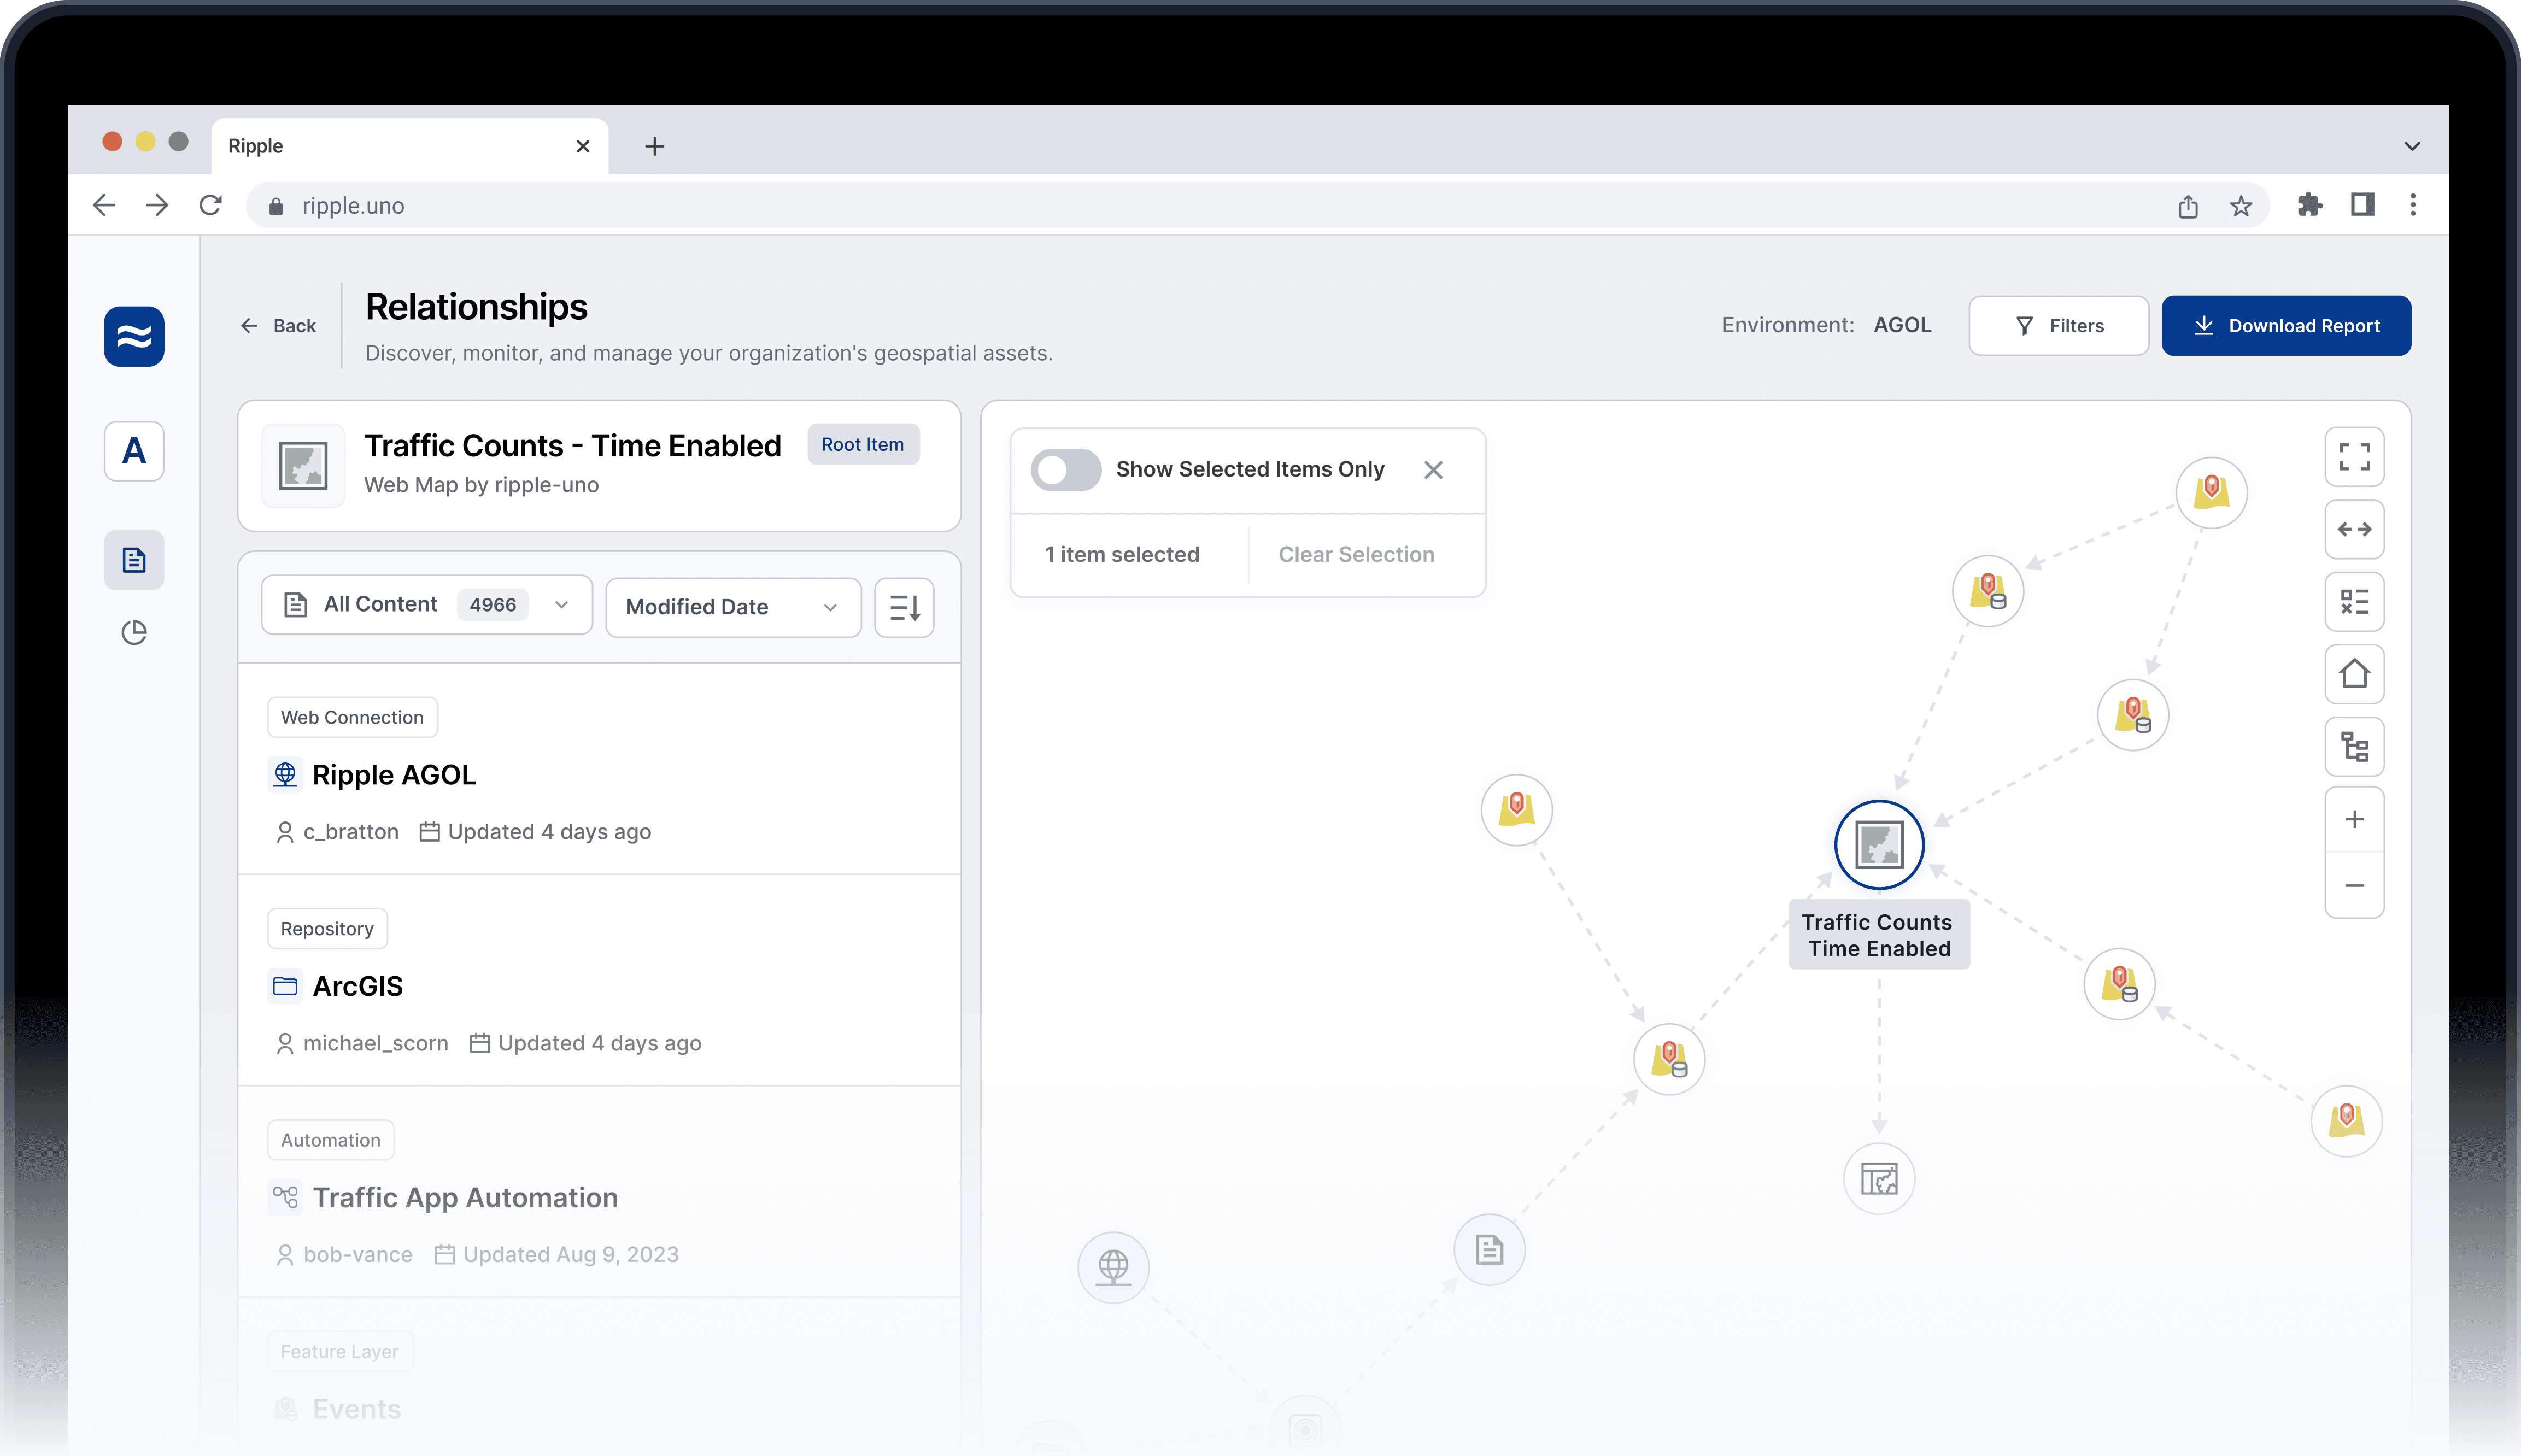Toggle sort order direction icon
Viewport: 2521px width, 1456px height.
(904, 608)
